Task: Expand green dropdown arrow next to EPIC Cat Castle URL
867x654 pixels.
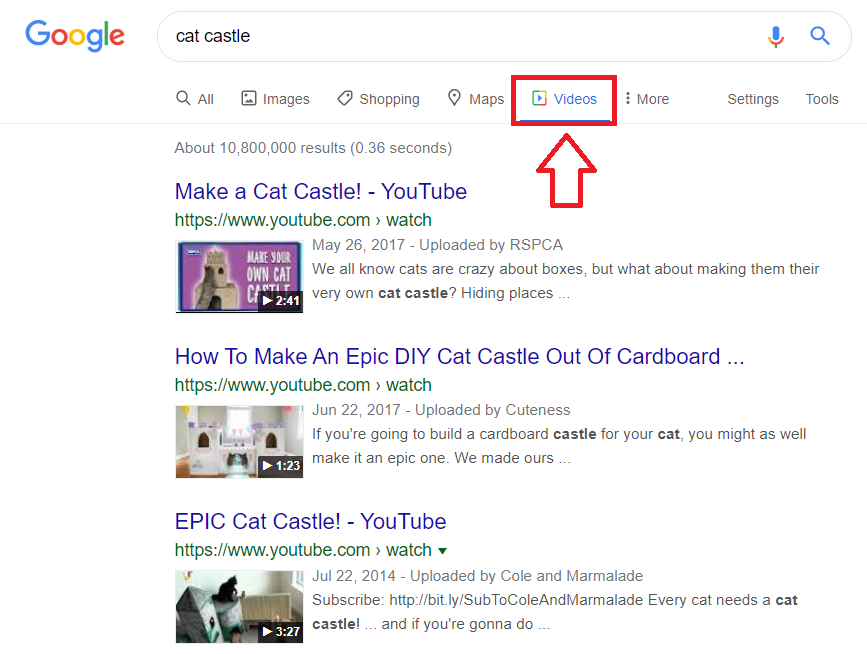Action: click(x=442, y=551)
